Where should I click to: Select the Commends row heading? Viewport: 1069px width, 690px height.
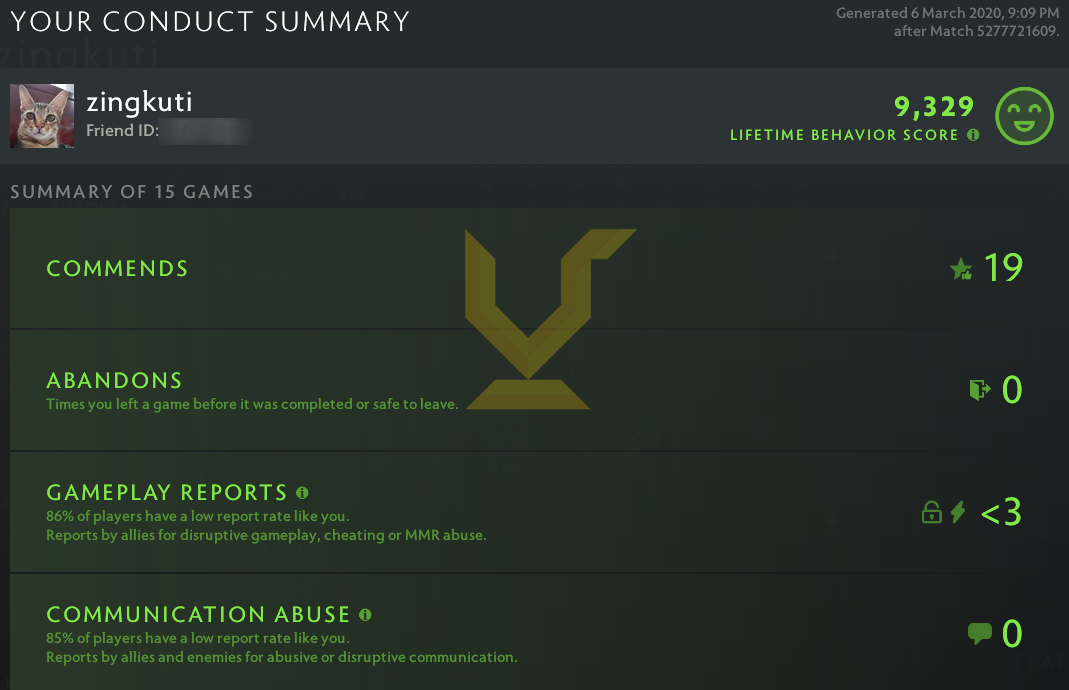[x=117, y=268]
